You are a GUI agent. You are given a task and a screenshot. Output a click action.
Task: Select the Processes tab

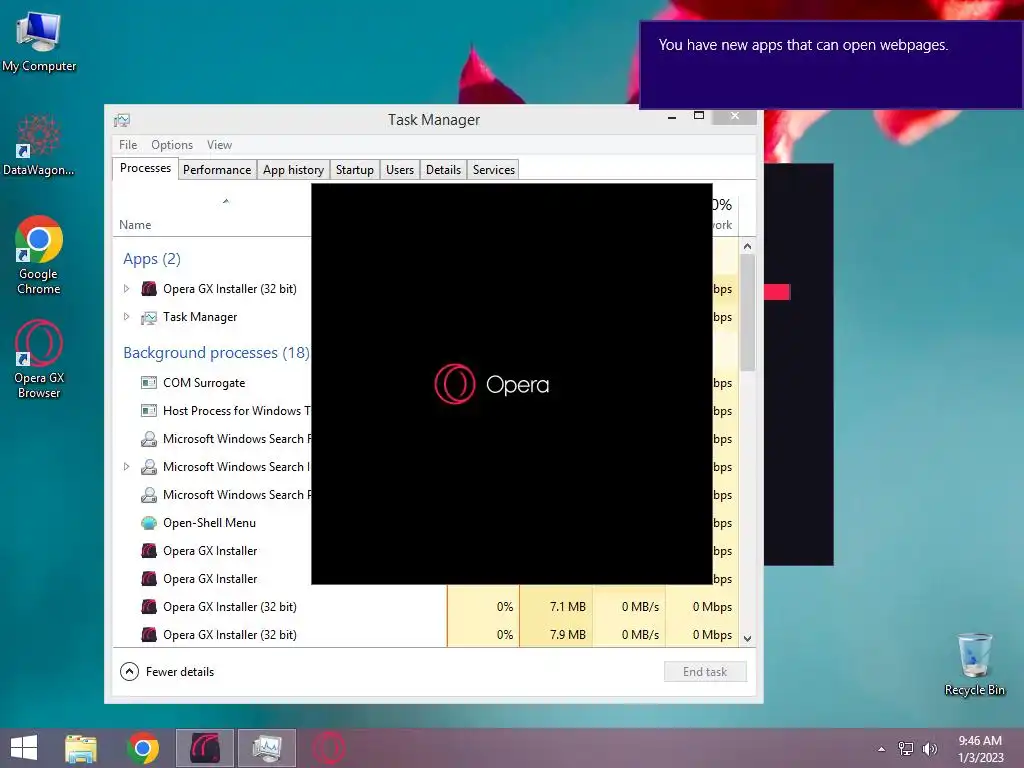pos(145,168)
